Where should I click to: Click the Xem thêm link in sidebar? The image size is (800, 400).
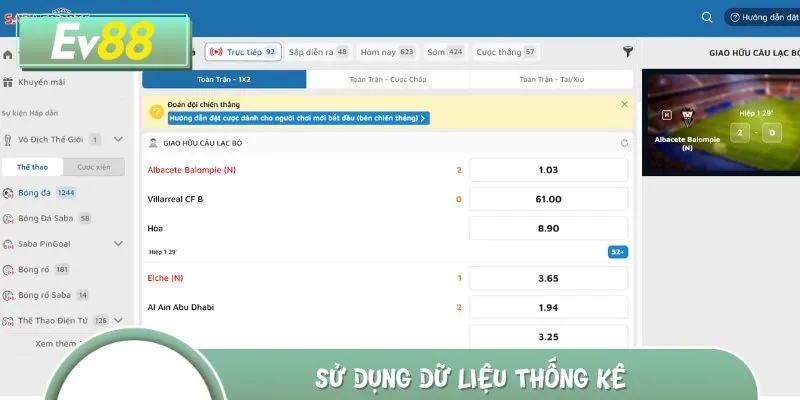pos(56,343)
